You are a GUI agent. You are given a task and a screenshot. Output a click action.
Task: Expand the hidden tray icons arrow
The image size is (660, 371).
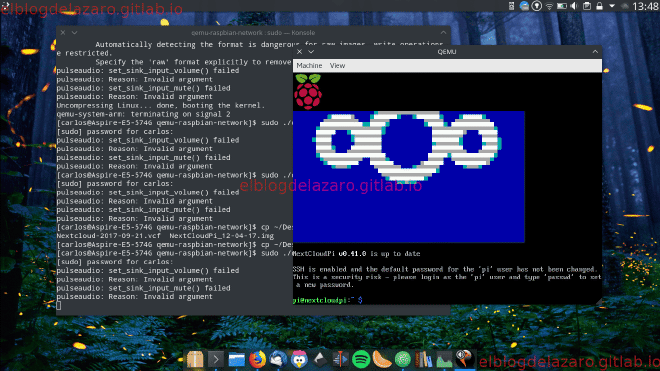click(612, 6)
